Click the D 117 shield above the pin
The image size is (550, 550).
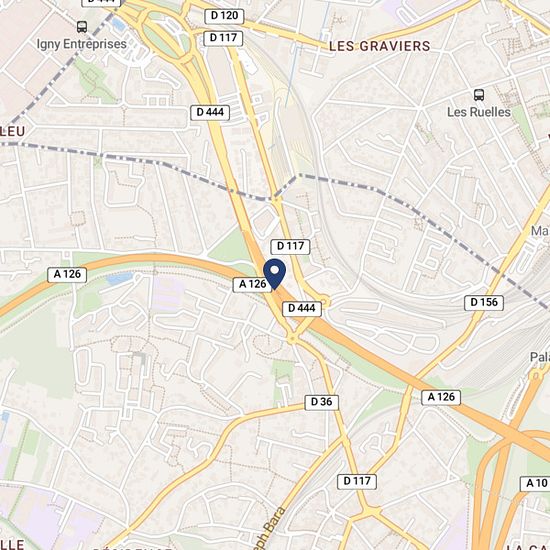pyautogui.click(x=290, y=246)
